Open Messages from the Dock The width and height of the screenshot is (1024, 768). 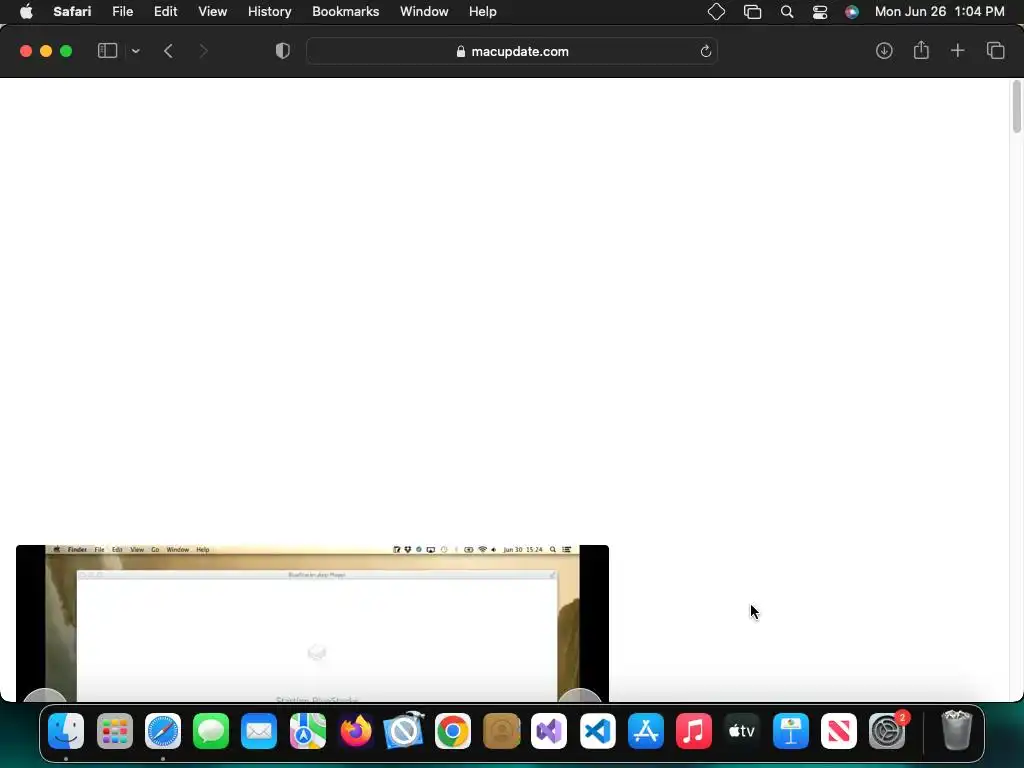[211, 731]
